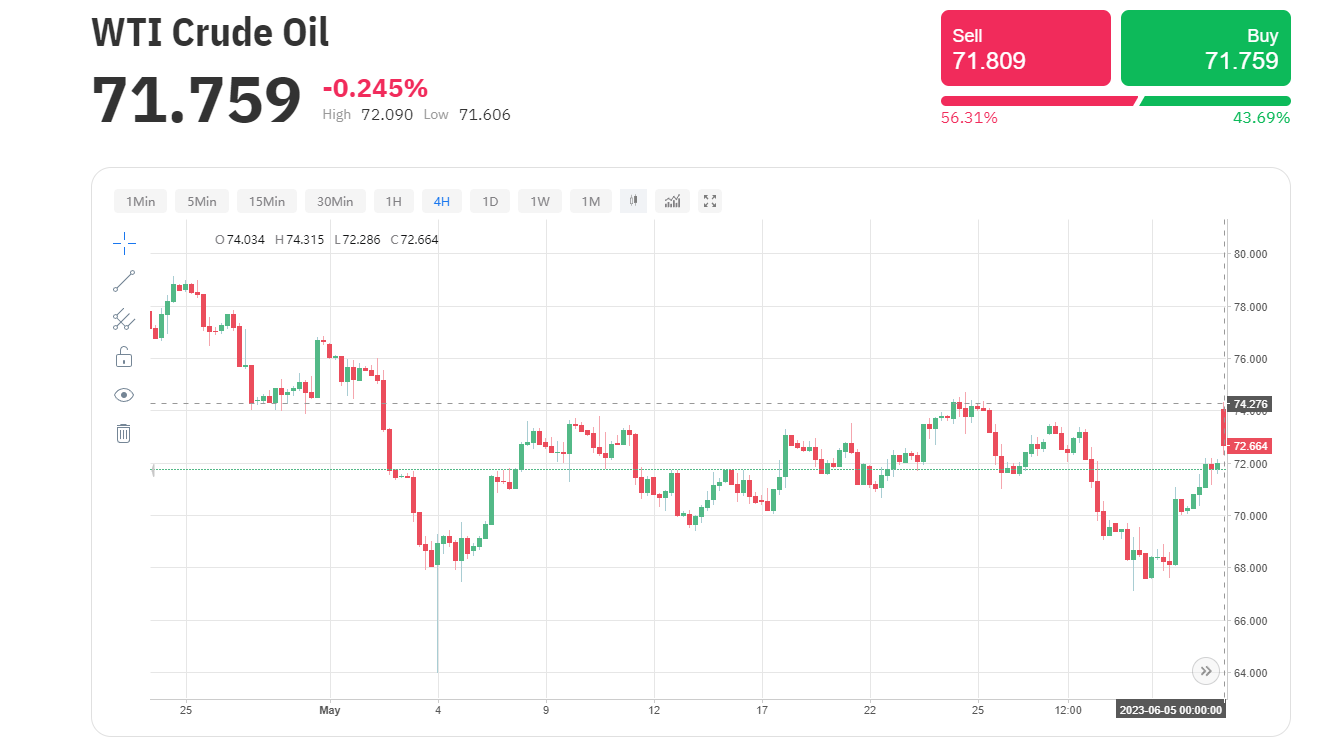Click the 2023-06-05 timestamp marker

pyautogui.click(x=1171, y=710)
